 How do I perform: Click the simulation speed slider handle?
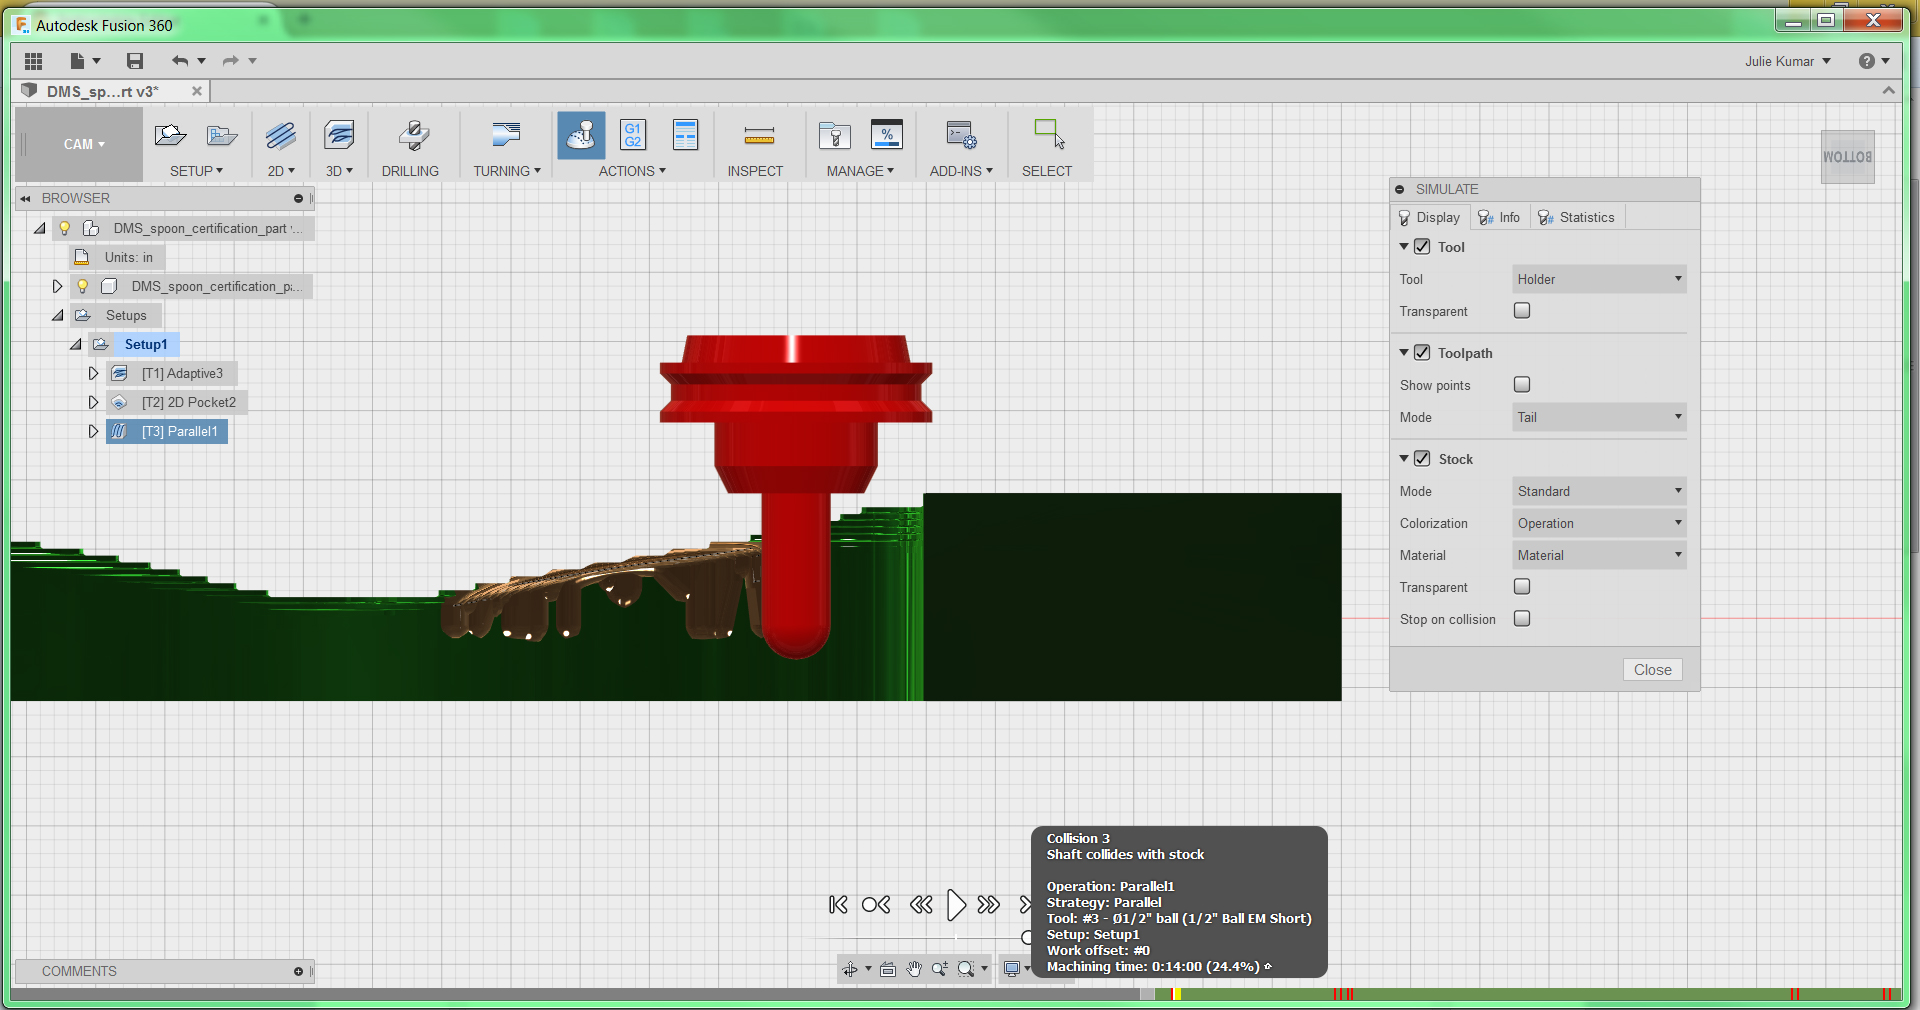tap(1027, 937)
